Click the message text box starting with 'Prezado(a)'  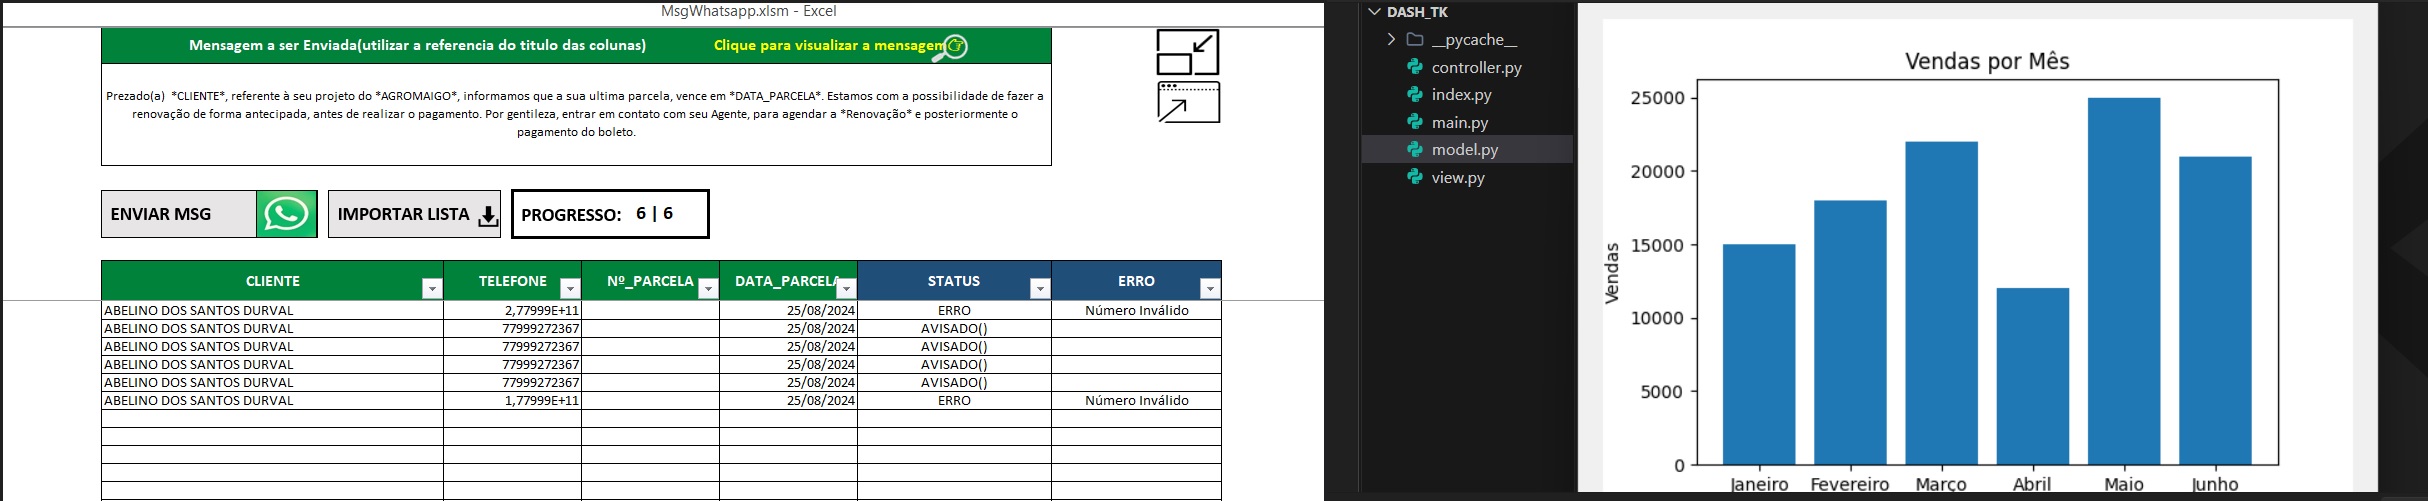pyautogui.click(x=576, y=114)
